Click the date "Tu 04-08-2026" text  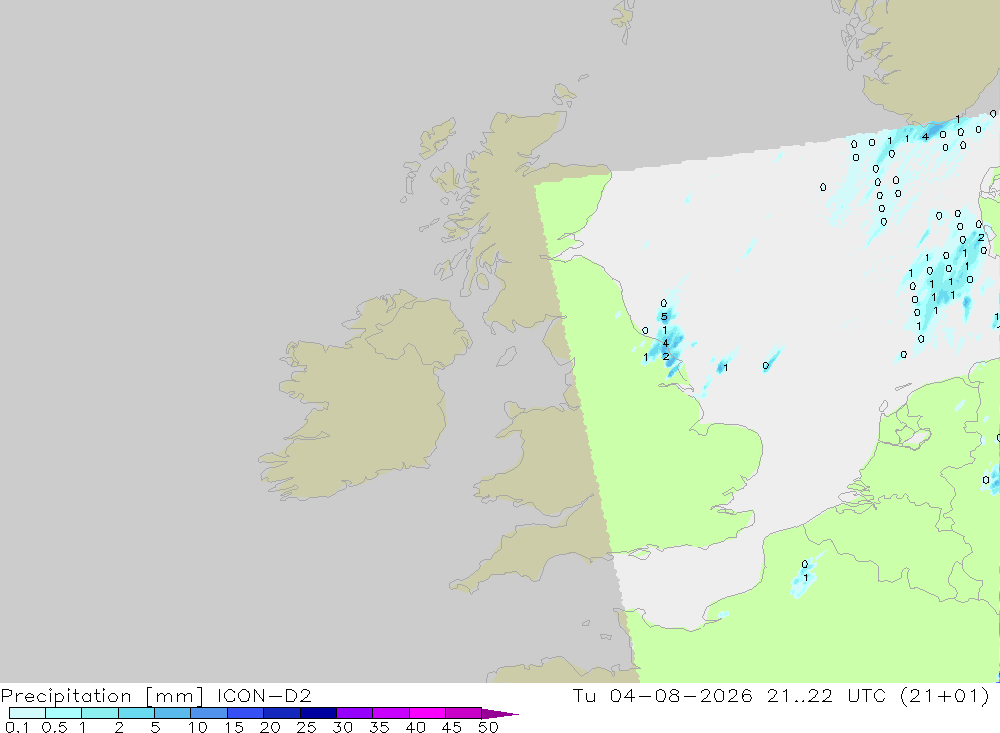coord(662,695)
